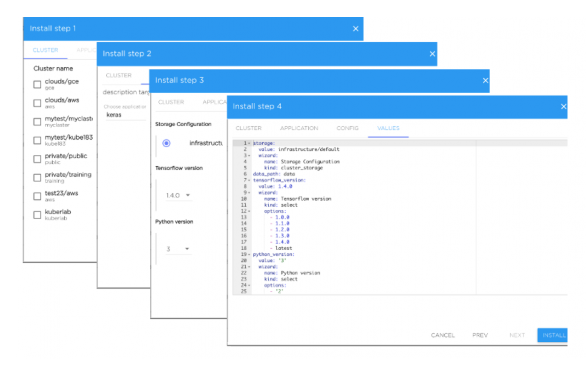Switch to the VALUES tab
588x368 pixels.
point(388,128)
